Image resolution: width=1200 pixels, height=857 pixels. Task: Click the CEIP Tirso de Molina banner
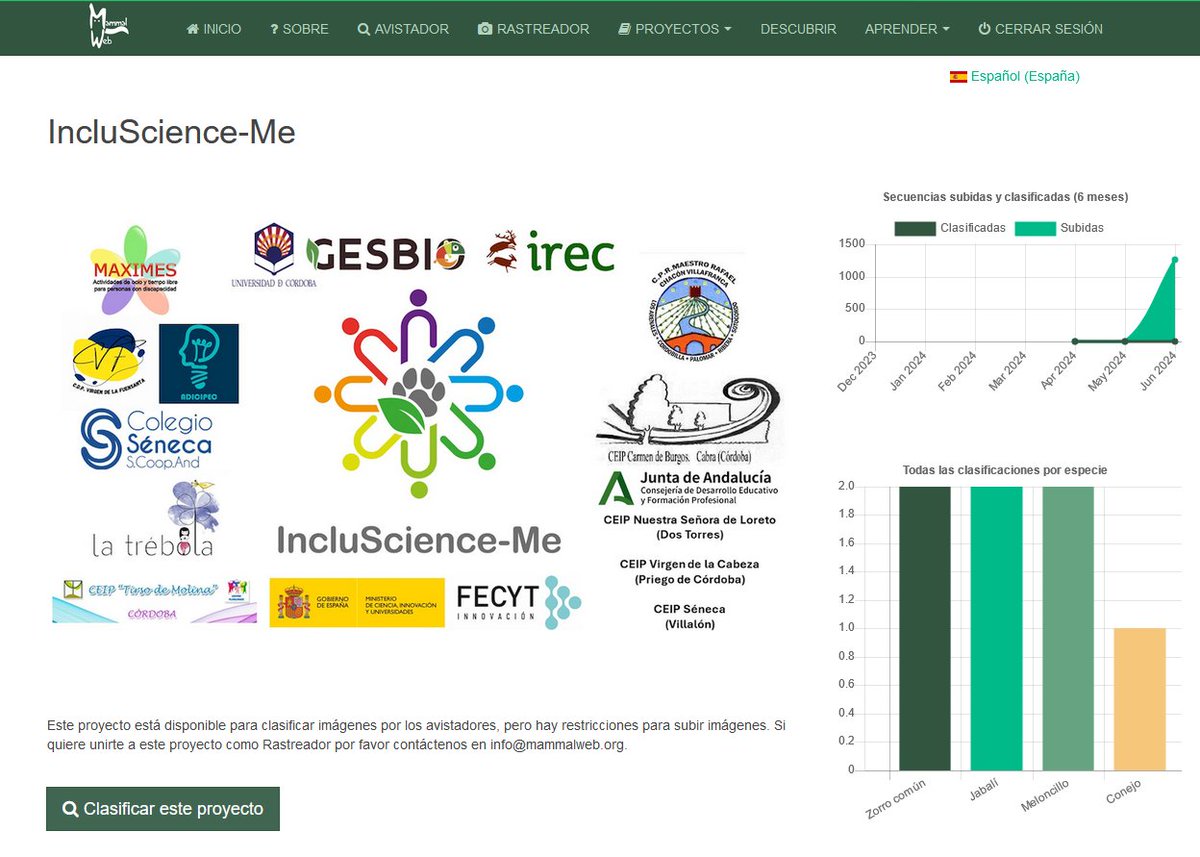(154, 600)
